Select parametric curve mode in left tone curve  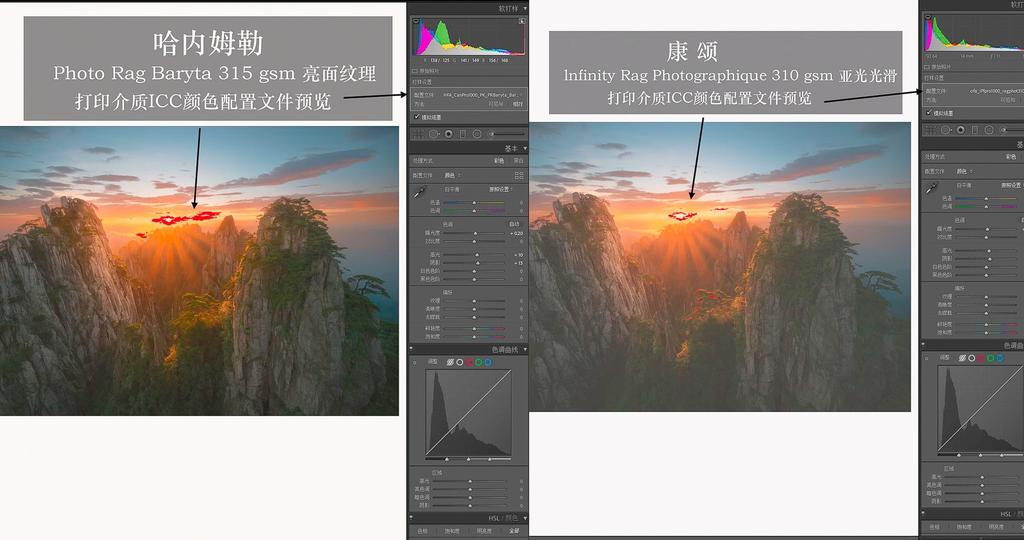tap(450, 362)
